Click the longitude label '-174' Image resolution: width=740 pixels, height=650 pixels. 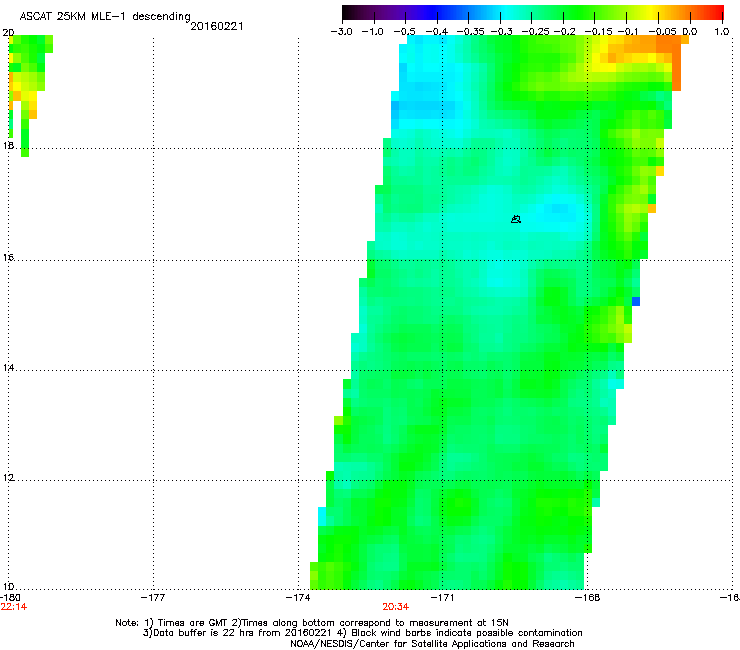298,598
